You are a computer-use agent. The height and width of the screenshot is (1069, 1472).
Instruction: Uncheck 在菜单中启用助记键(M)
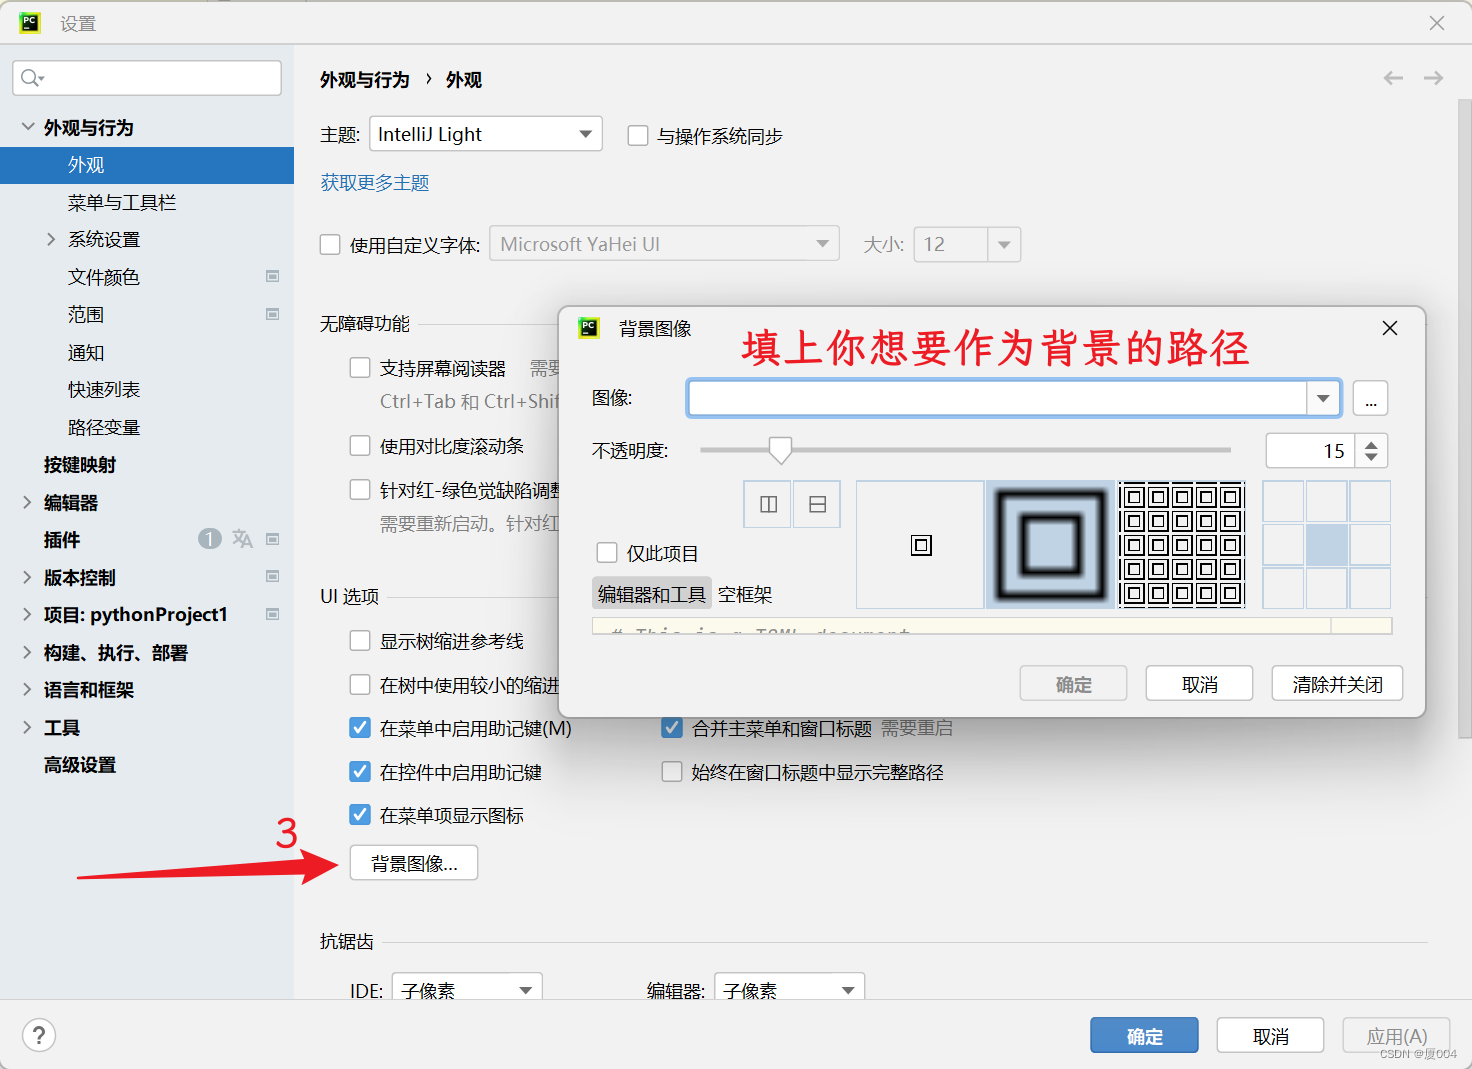tap(360, 728)
